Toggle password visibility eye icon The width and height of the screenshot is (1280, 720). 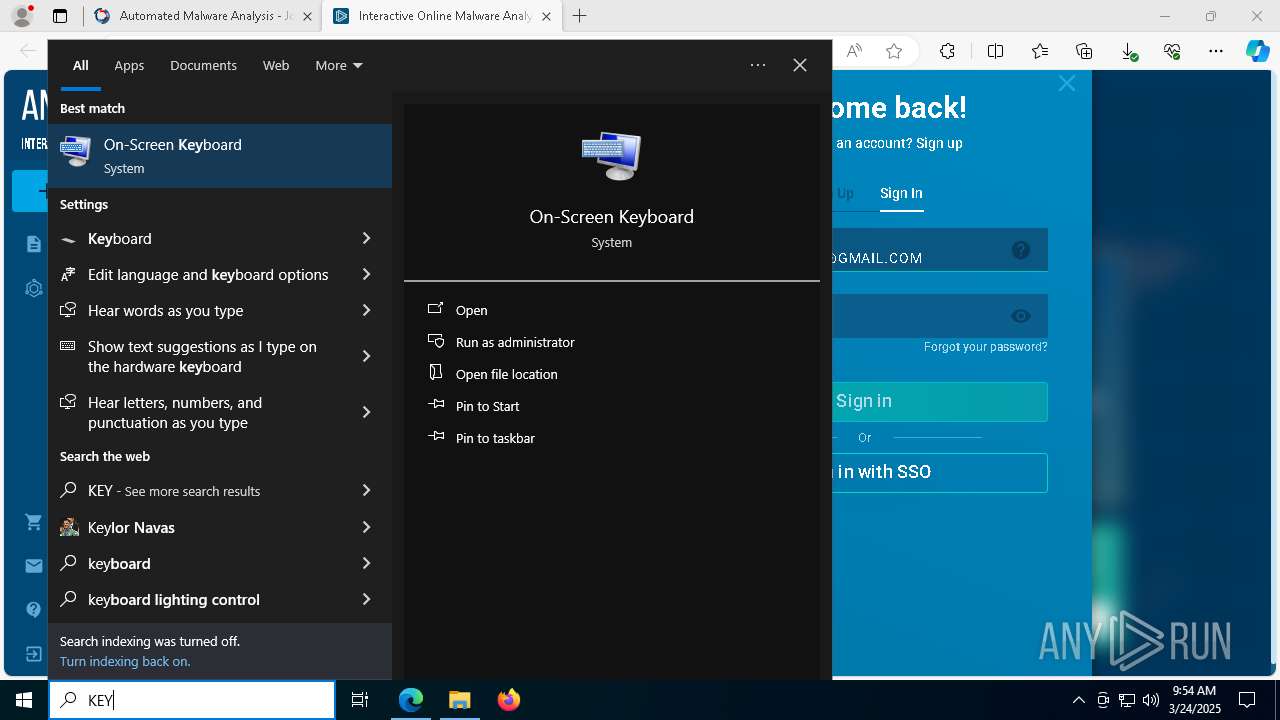[x=1021, y=316]
